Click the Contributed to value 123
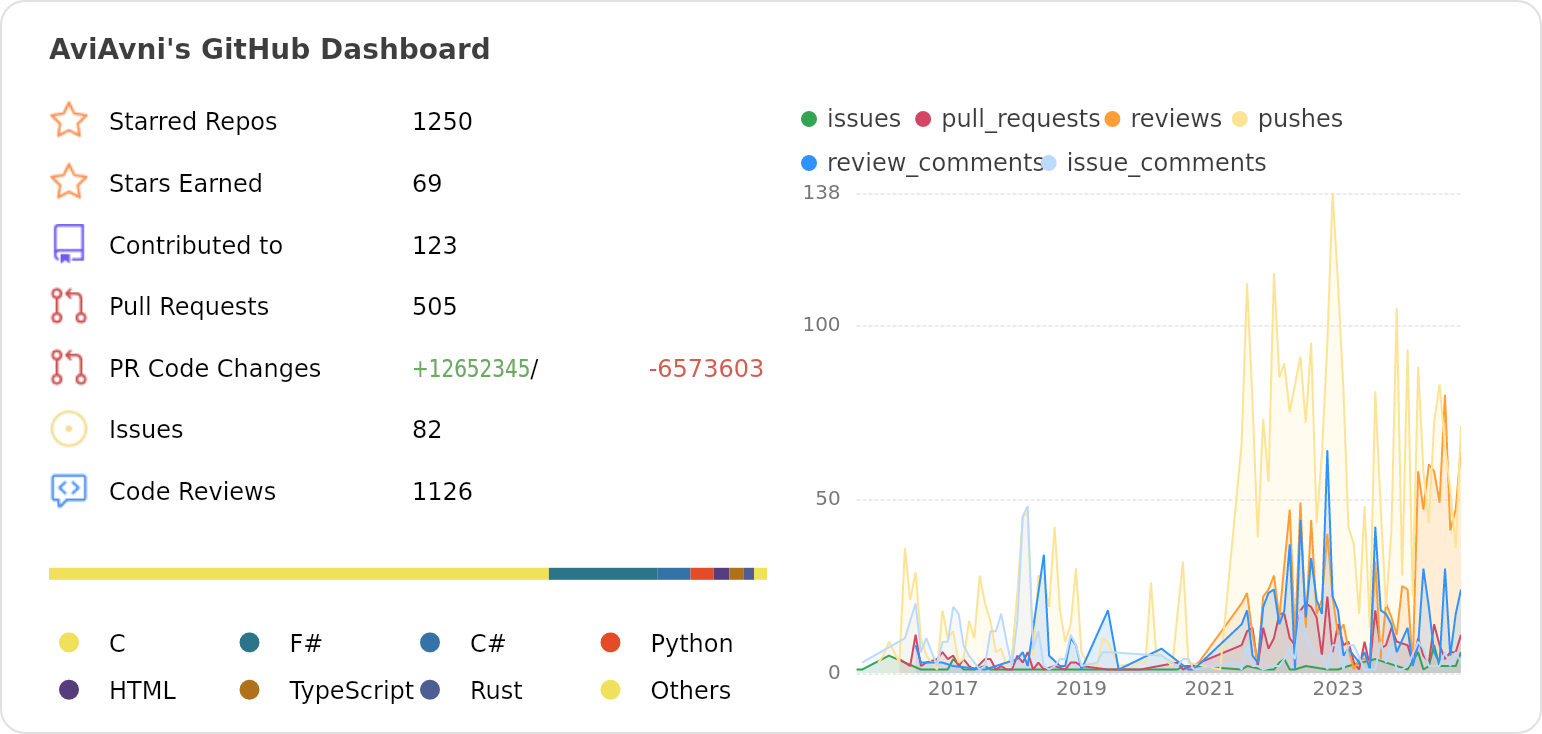 point(435,246)
